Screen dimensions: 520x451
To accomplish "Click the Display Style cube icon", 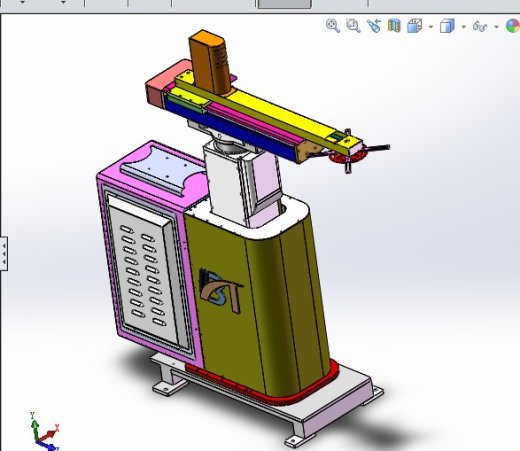I will tap(447, 26).
